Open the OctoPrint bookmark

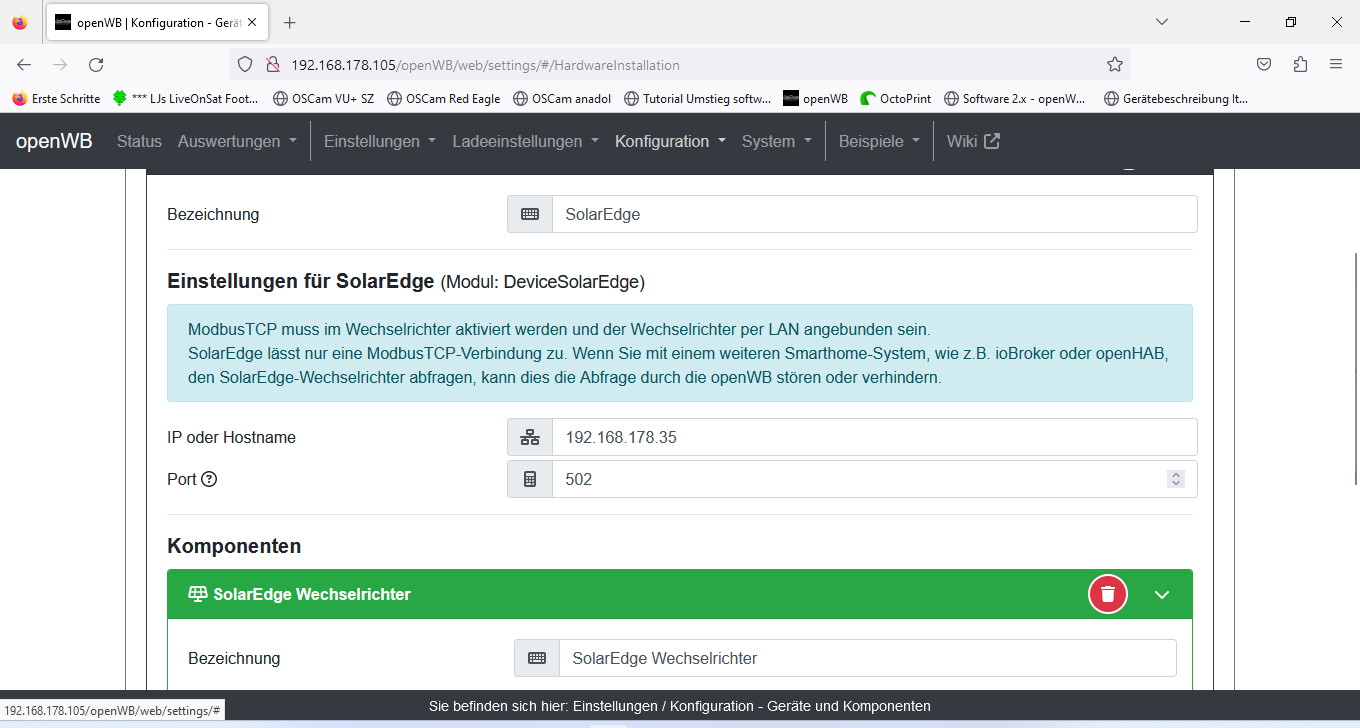tap(896, 99)
